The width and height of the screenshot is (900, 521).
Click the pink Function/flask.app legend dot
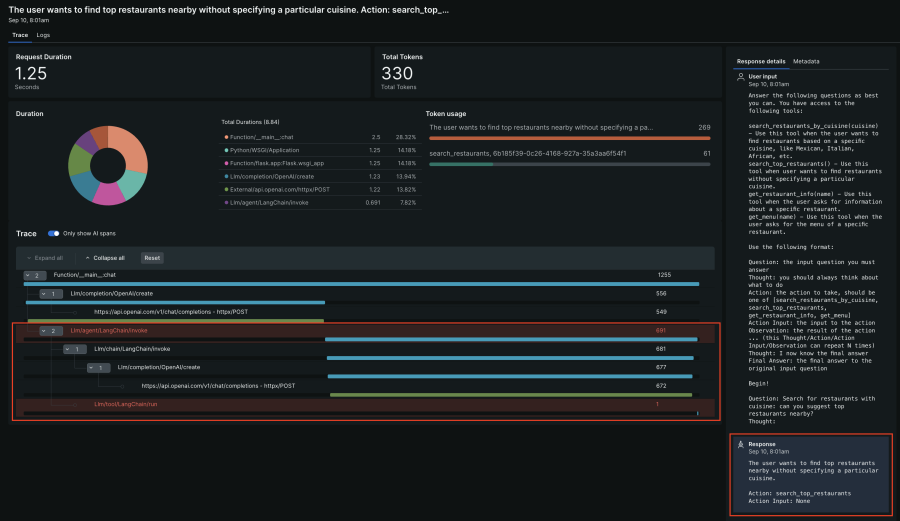coord(225,163)
